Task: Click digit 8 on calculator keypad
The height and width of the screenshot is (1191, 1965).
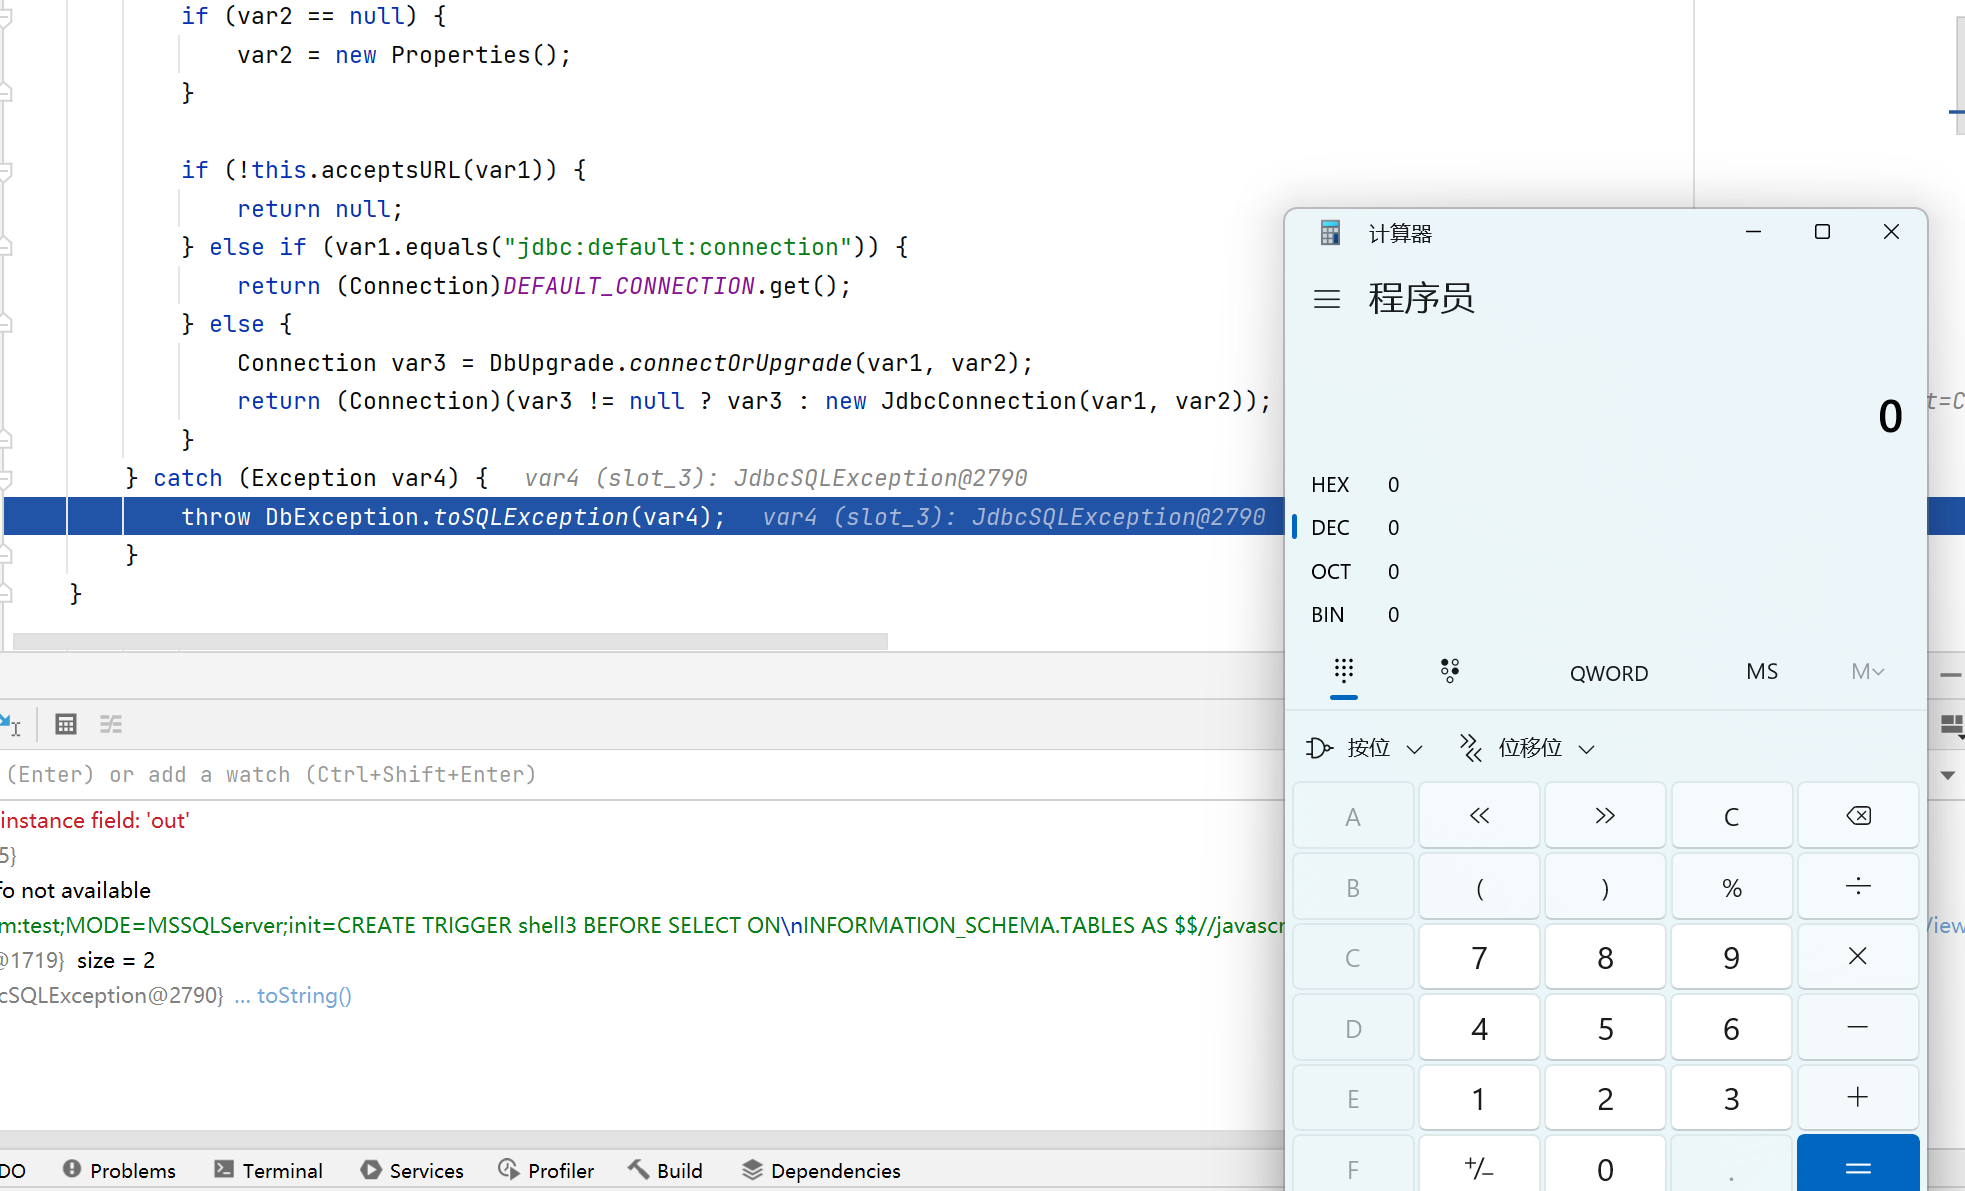Action: pyautogui.click(x=1605, y=957)
